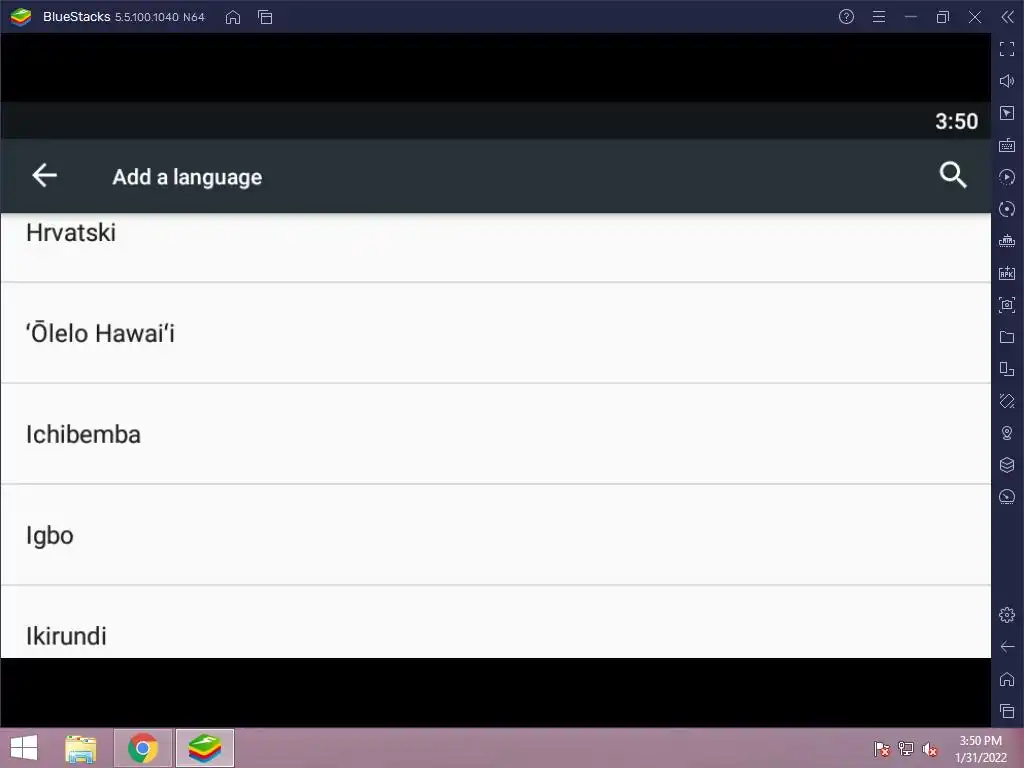
Task: Click muted volume tray icon
Action: 930,749
